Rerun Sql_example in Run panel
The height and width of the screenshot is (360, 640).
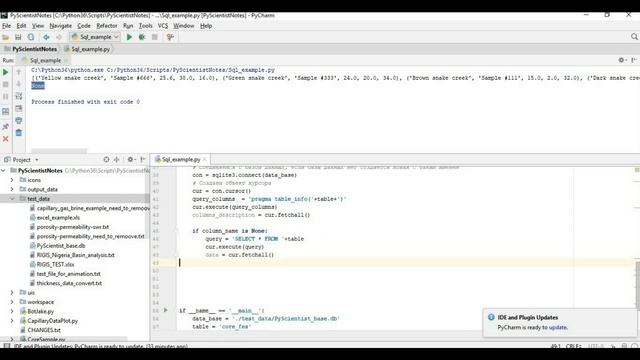(6, 72)
